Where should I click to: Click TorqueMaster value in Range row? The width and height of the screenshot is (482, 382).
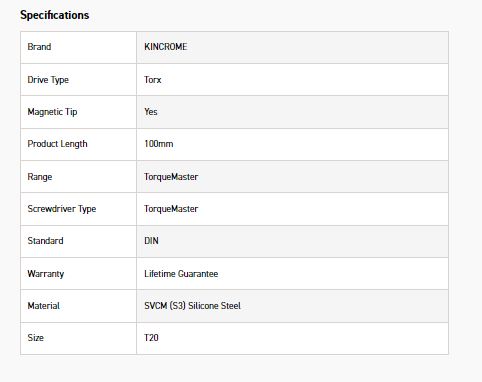pyautogui.click(x=171, y=177)
